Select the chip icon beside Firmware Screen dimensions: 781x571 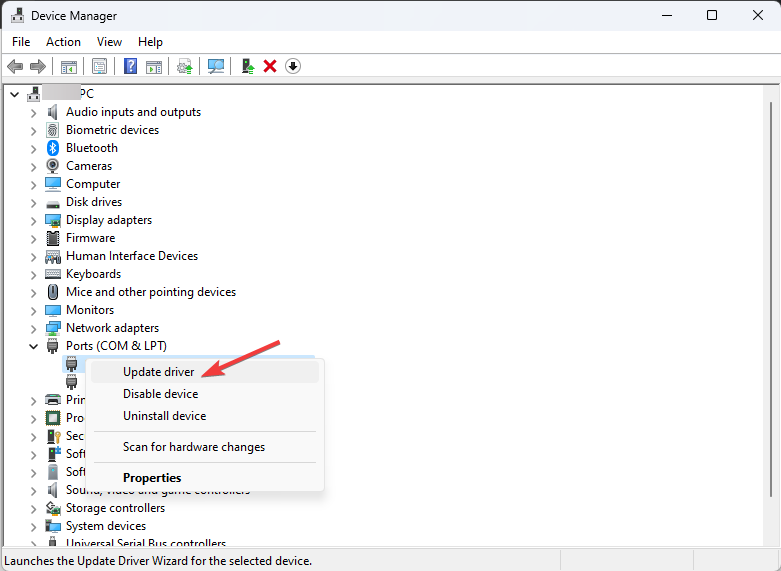click(53, 238)
